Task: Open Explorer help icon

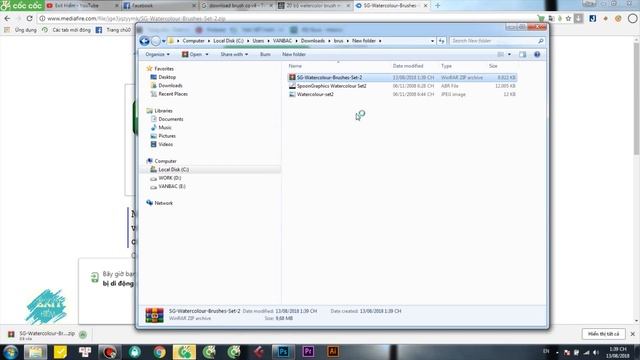Action: pyautogui.click(x=537, y=54)
